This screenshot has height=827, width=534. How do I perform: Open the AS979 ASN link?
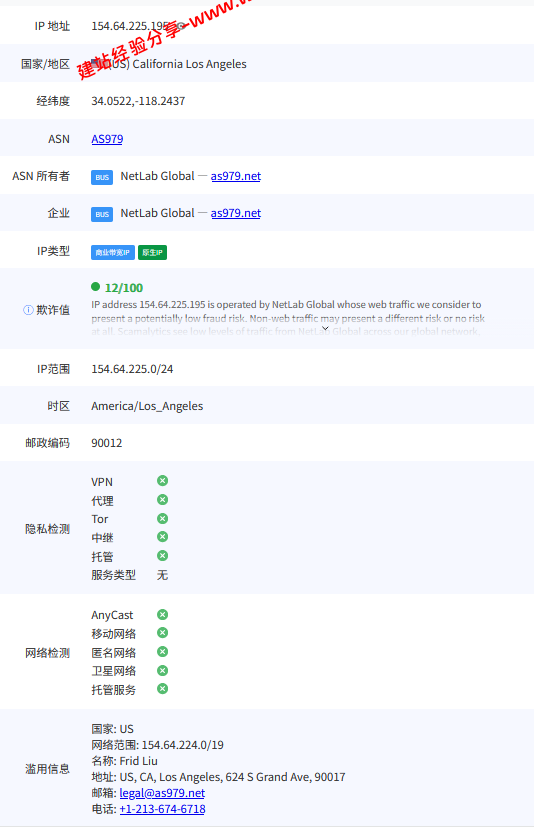tap(107, 139)
